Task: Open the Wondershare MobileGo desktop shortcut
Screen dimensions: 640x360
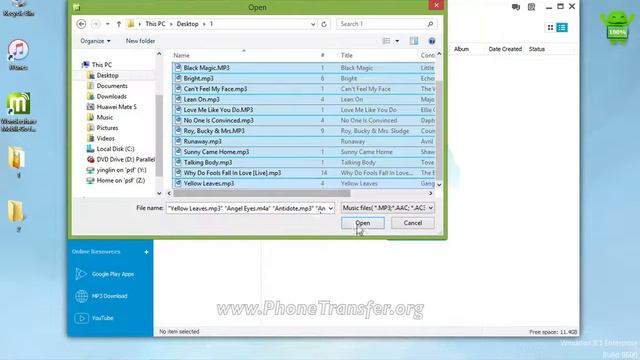Action: point(18,112)
